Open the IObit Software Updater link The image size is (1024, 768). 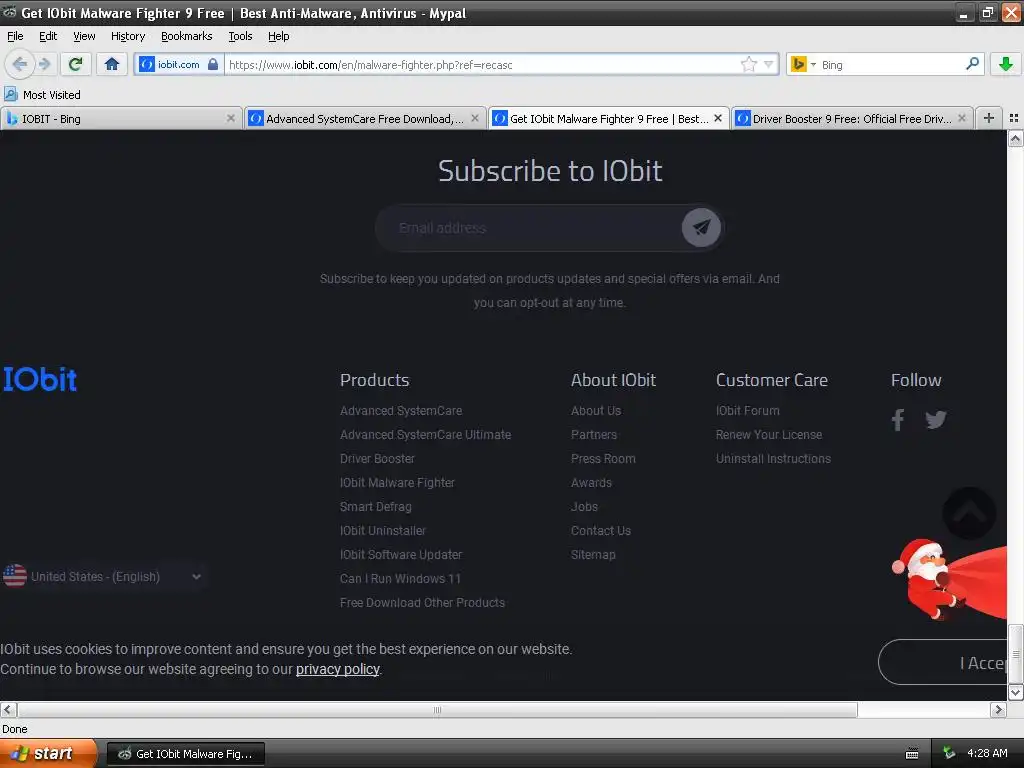point(401,555)
